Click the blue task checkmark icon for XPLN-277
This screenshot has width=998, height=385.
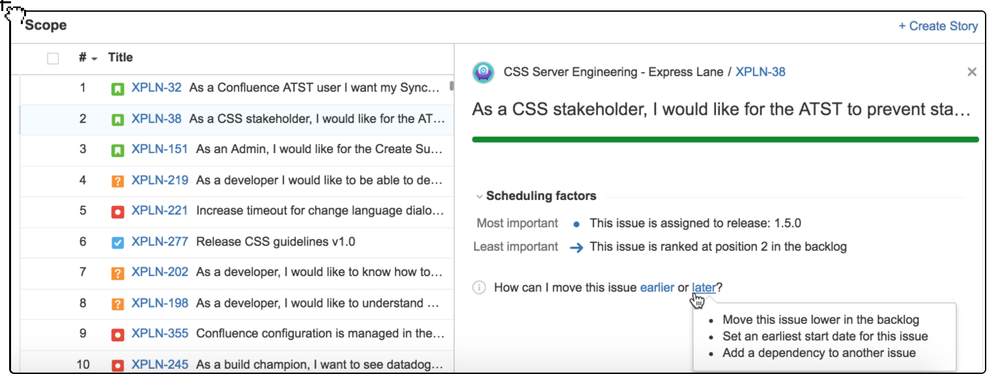pos(117,242)
